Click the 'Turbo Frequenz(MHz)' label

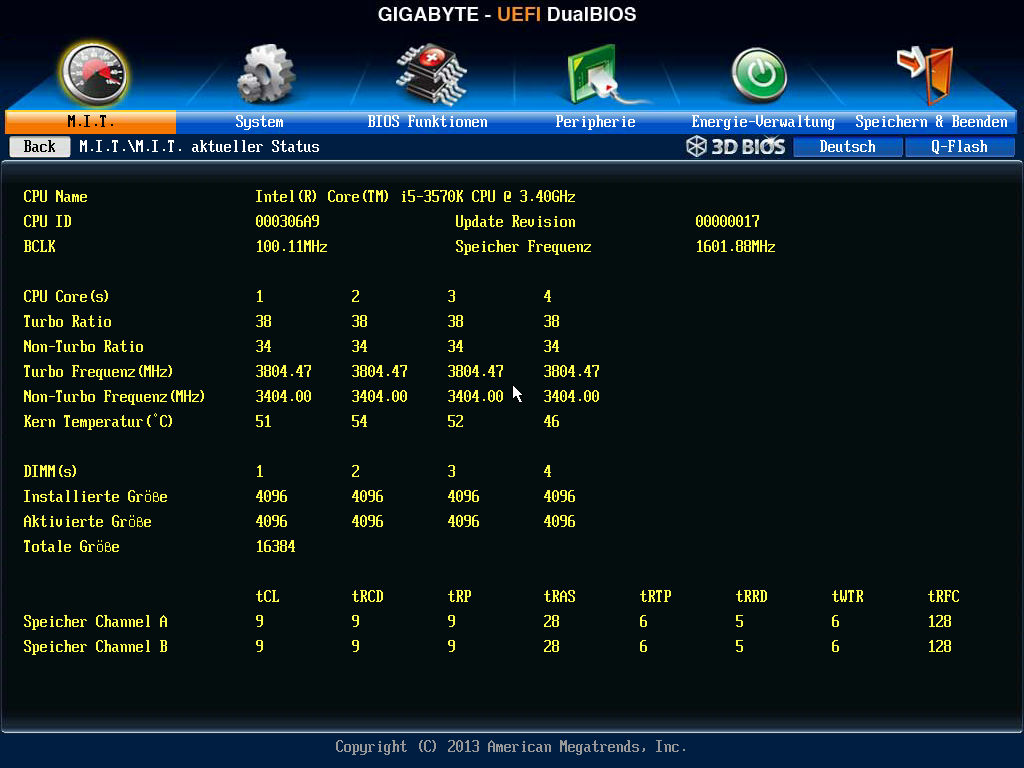pyautogui.click(x=98, y=372)
